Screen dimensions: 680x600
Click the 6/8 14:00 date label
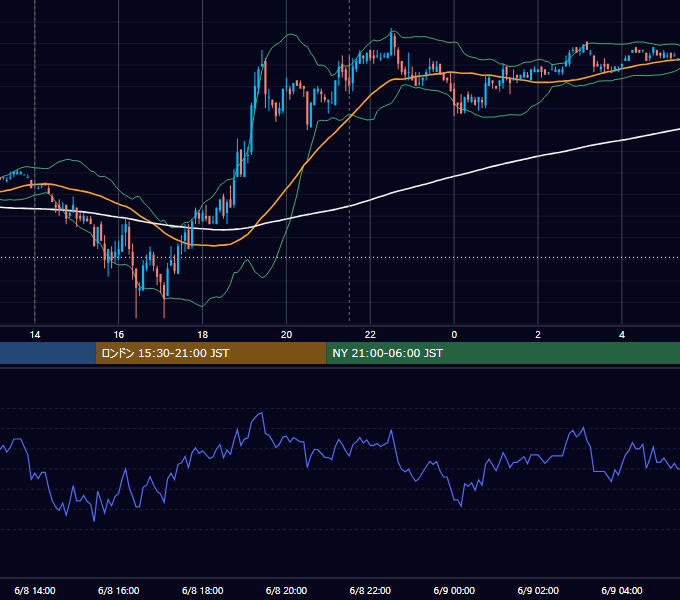35,590
